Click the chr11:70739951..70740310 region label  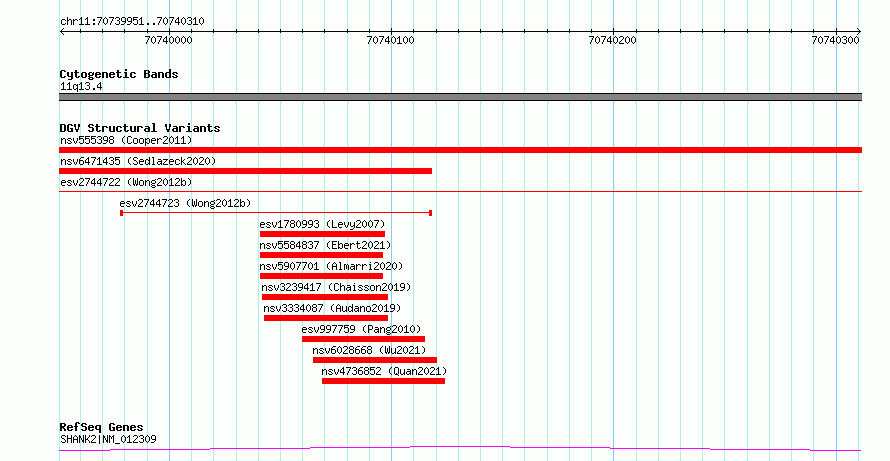[132, 22]
